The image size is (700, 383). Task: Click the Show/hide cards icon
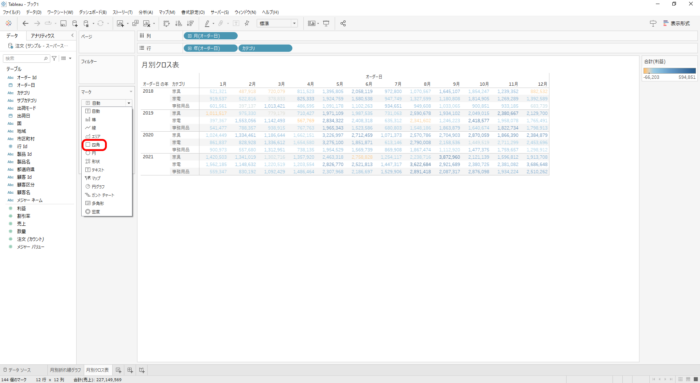tap(312, 23)
